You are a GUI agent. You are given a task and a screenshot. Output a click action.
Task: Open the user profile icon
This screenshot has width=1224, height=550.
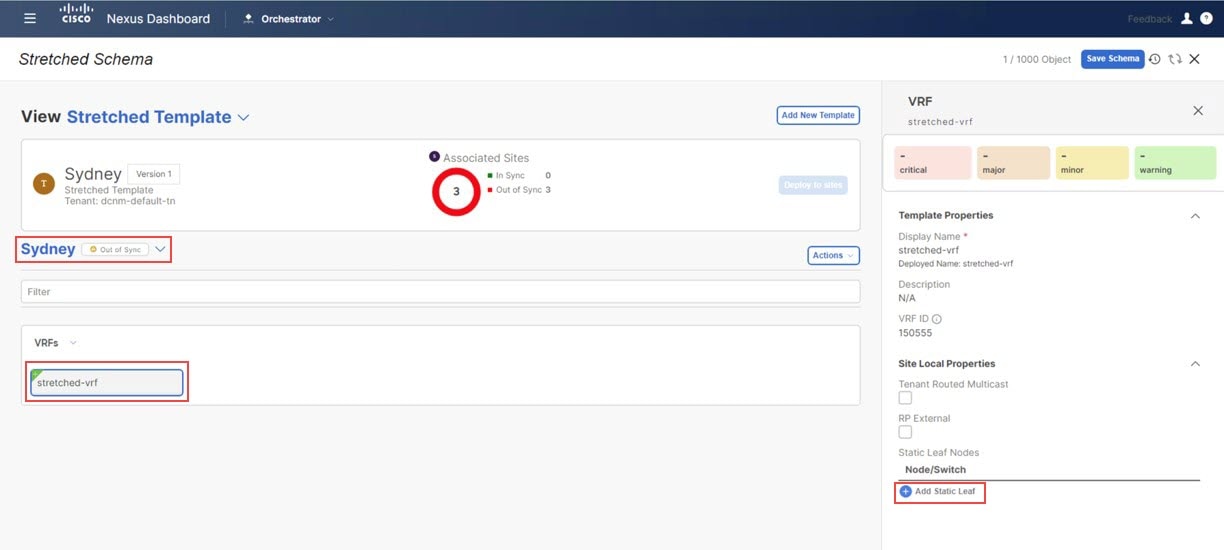pos(1187,18)
